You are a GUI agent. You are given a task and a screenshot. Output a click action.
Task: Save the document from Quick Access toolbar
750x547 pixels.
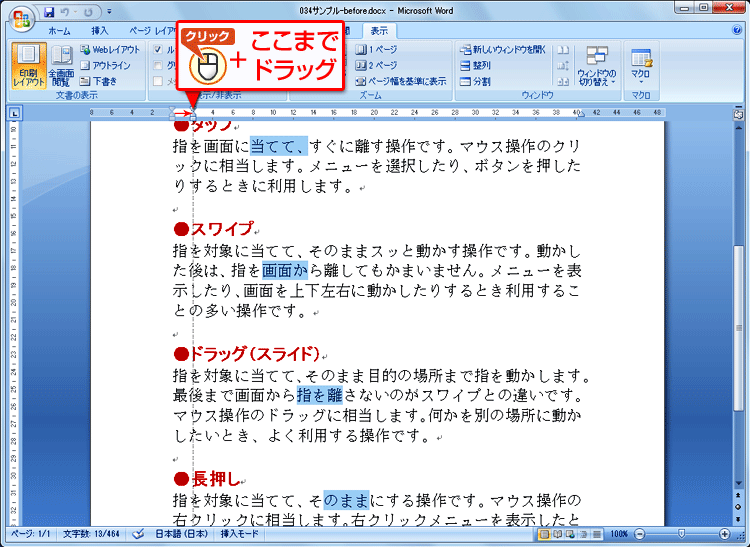coord(49,11)
